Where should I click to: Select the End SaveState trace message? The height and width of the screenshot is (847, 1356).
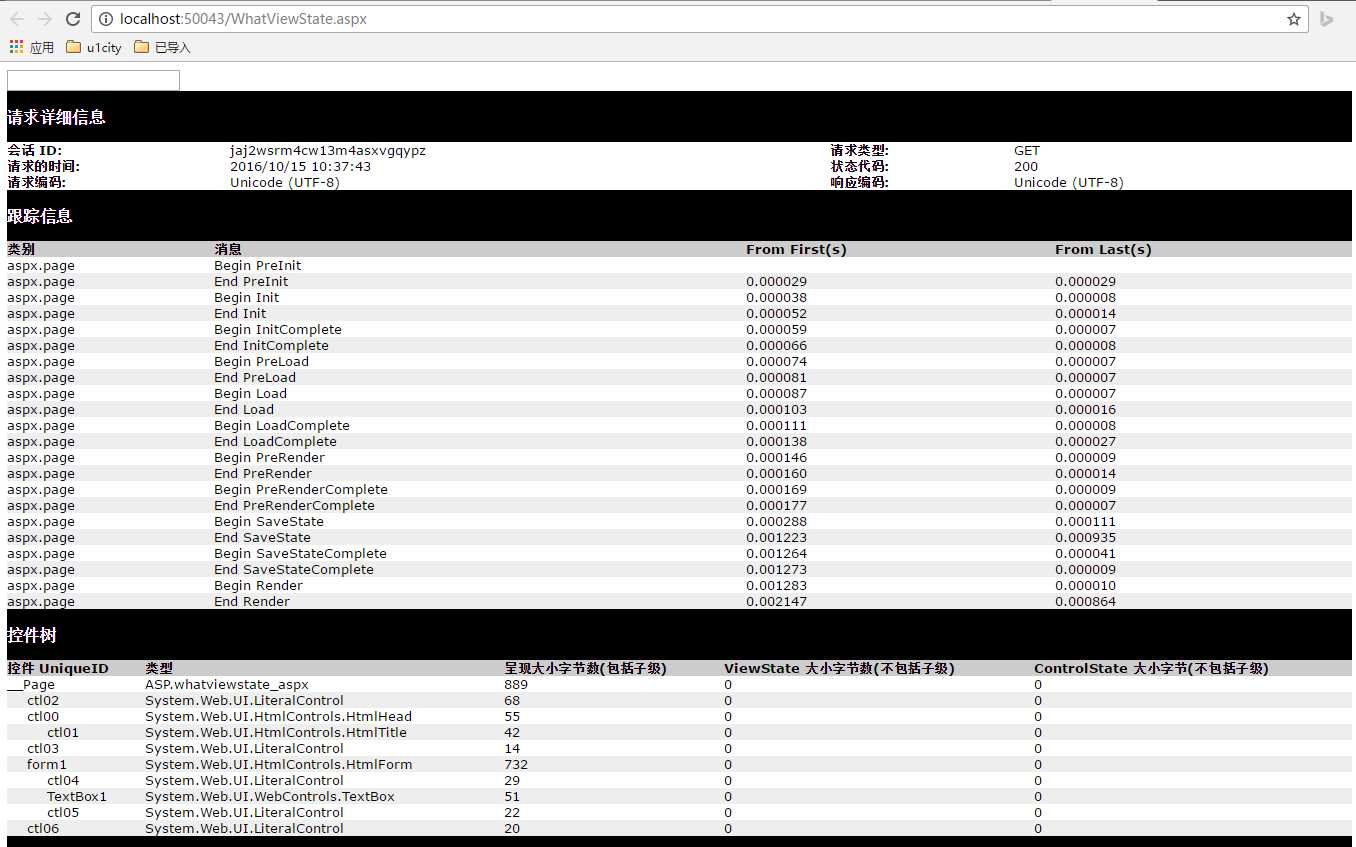tap(262, 537)
